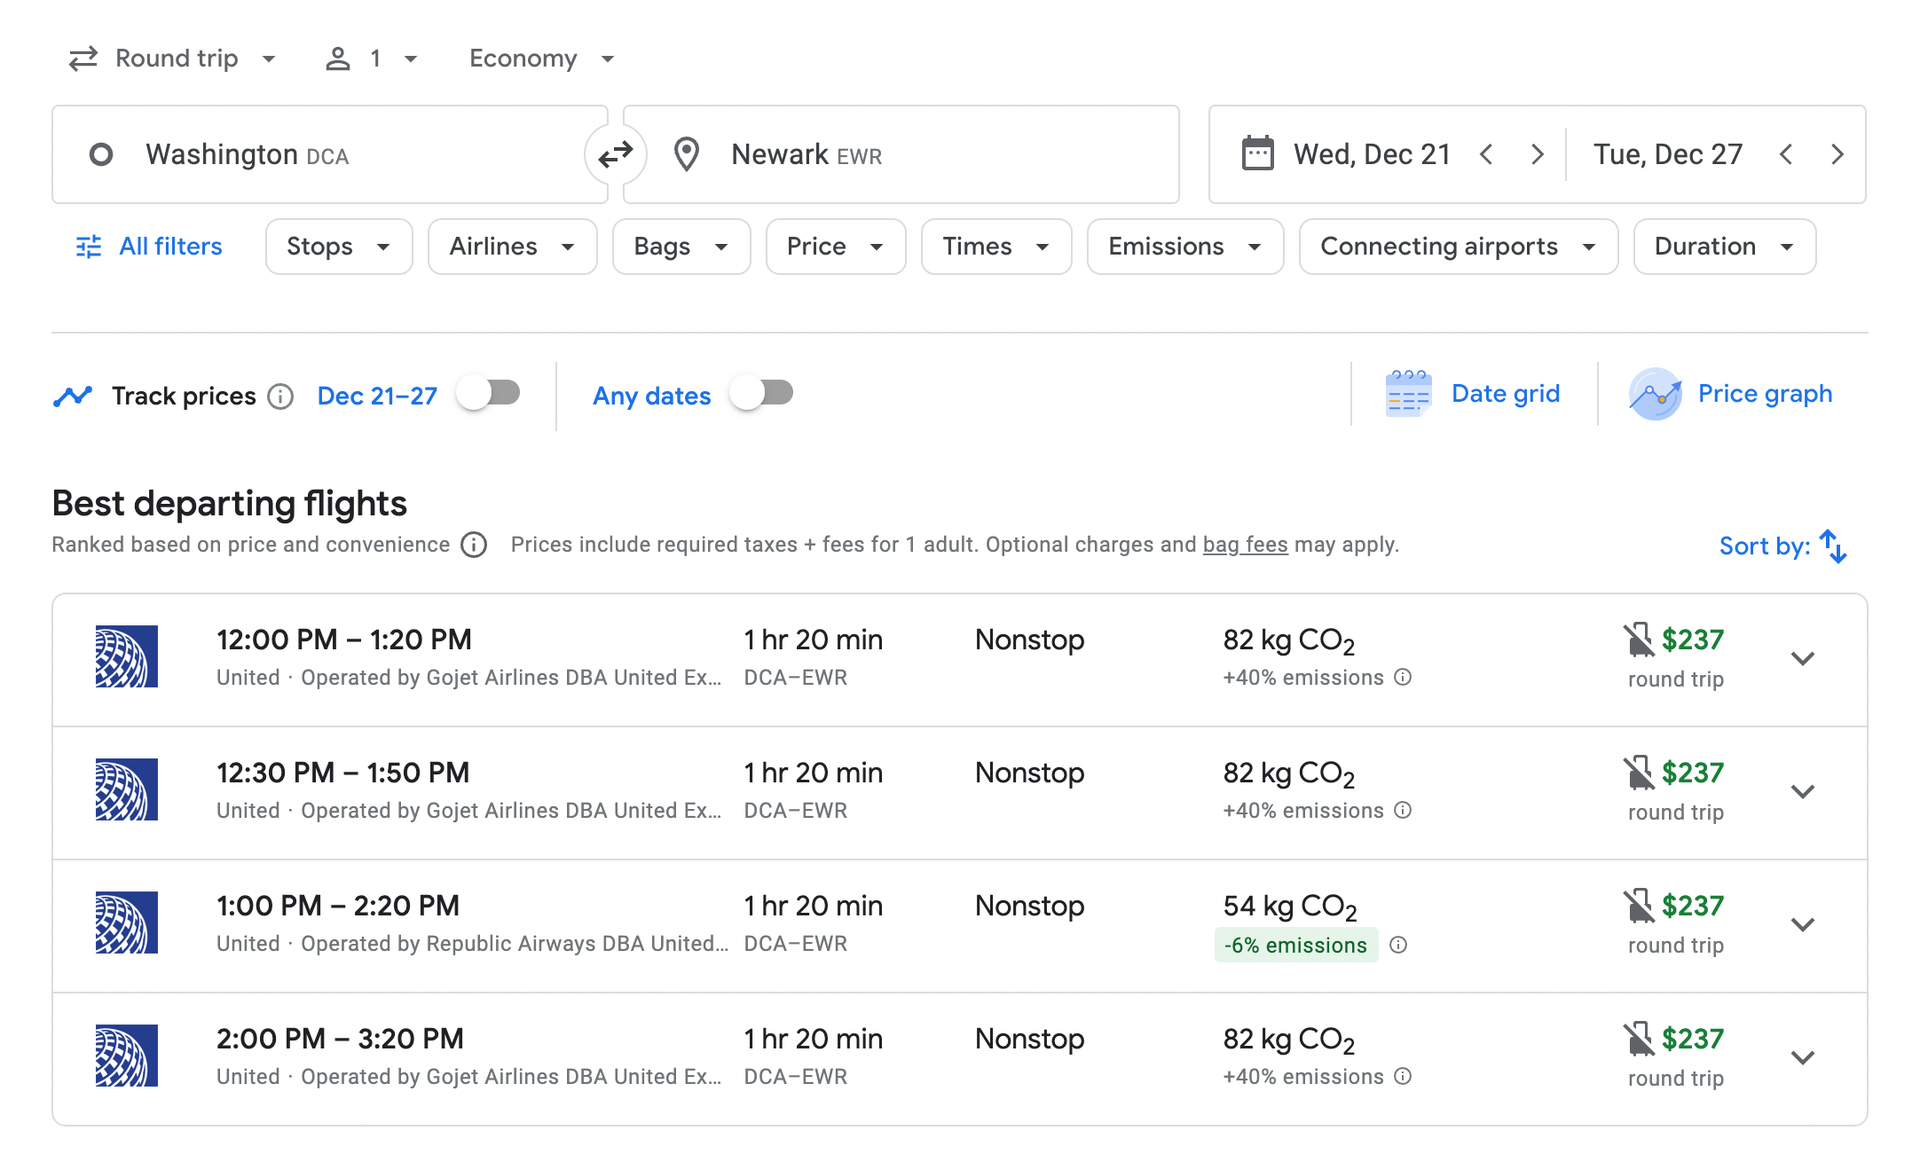Image resolution: width=1920 pixels, height=1162 pixels.
Task: Open the bag fees link
Action: click(1244, 544)
